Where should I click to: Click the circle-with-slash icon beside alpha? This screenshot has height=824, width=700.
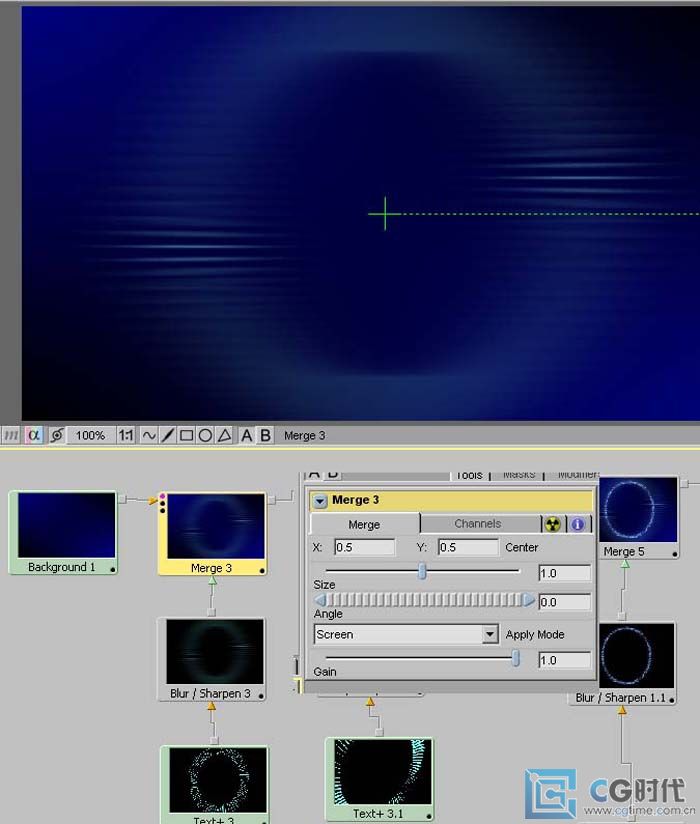point(57,435)
